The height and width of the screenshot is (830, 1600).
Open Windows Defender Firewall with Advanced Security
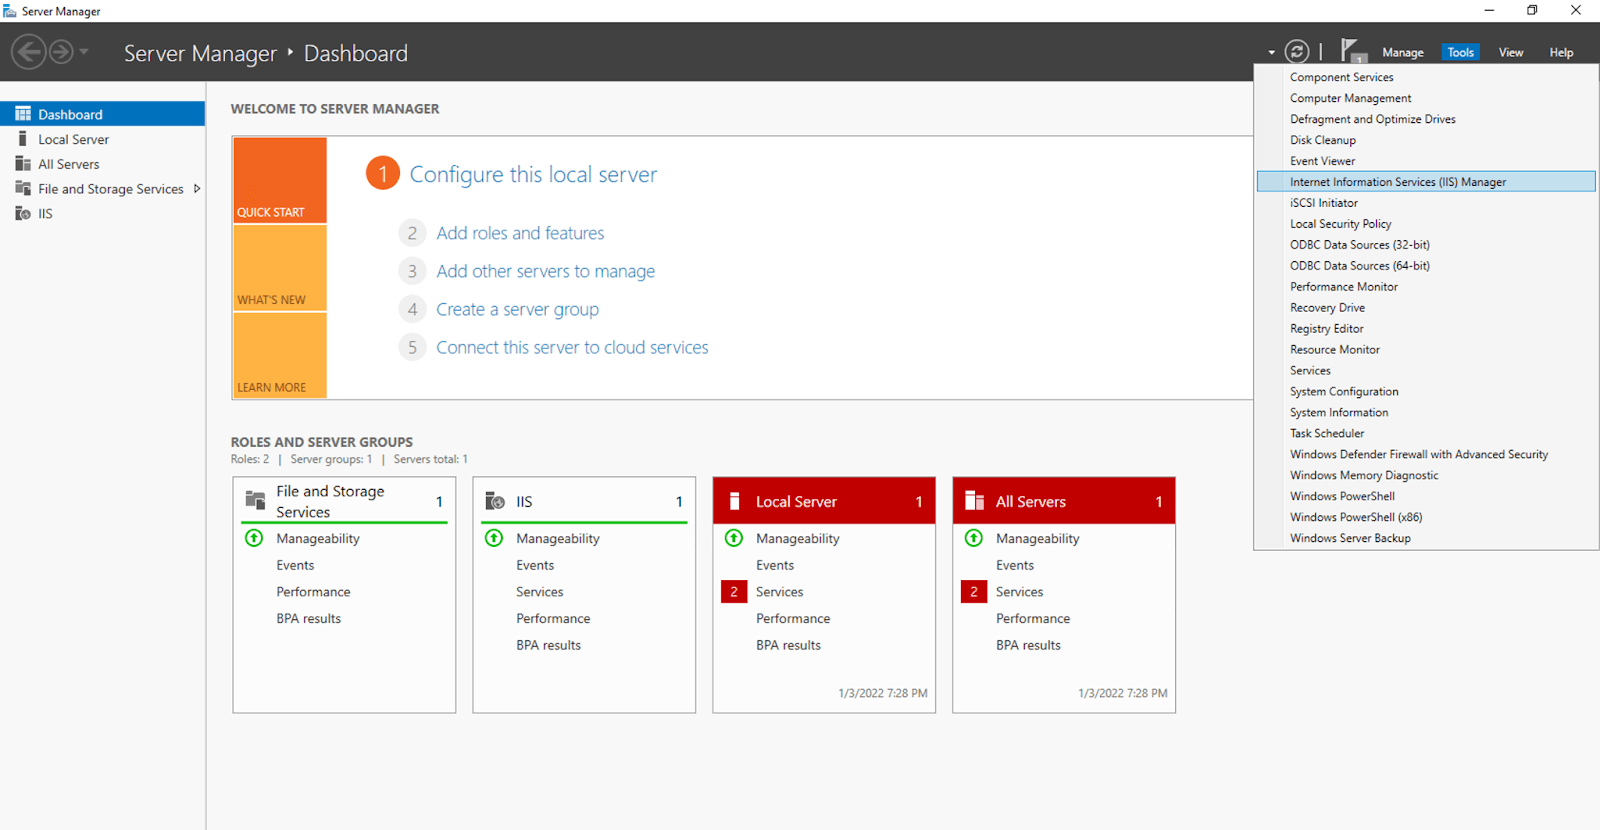[x=1426, y=454]
